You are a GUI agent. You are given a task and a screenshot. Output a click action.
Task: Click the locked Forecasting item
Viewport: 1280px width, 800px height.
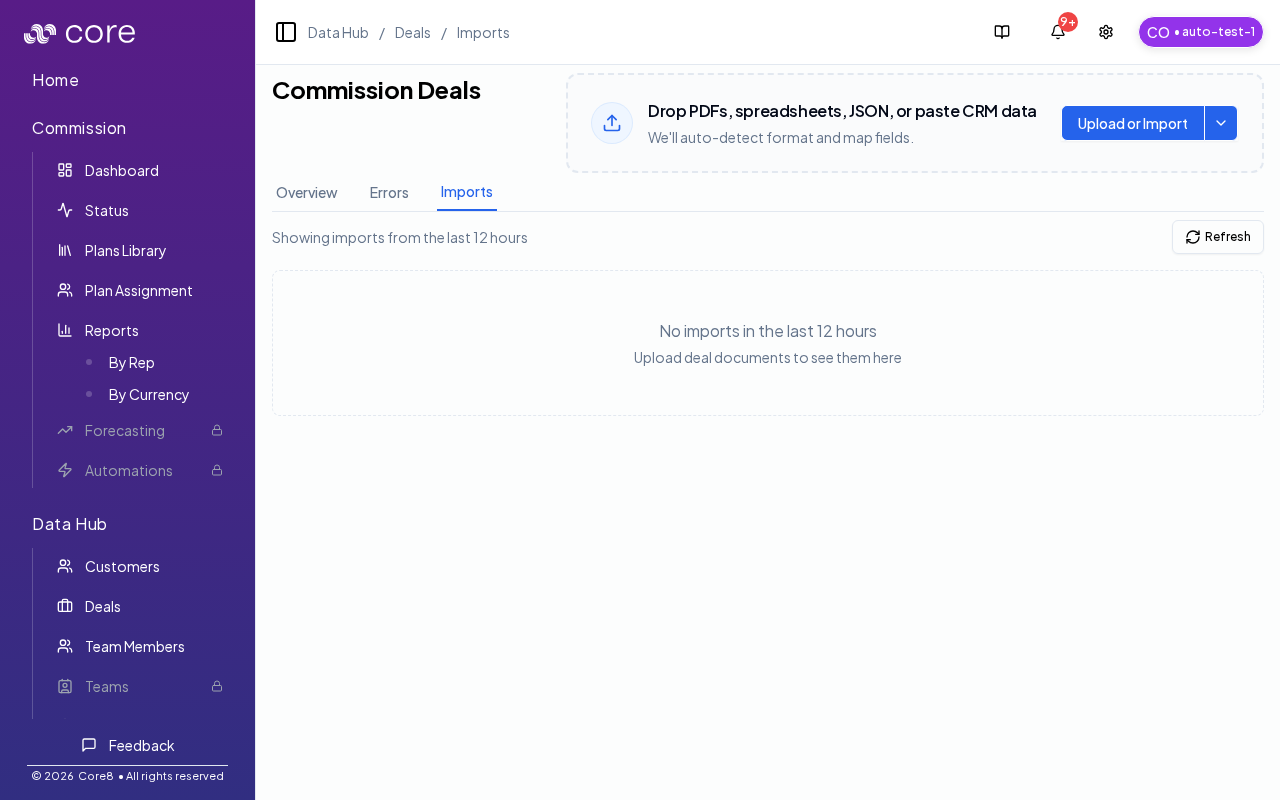pyautogui.click(x=125, y=430)
